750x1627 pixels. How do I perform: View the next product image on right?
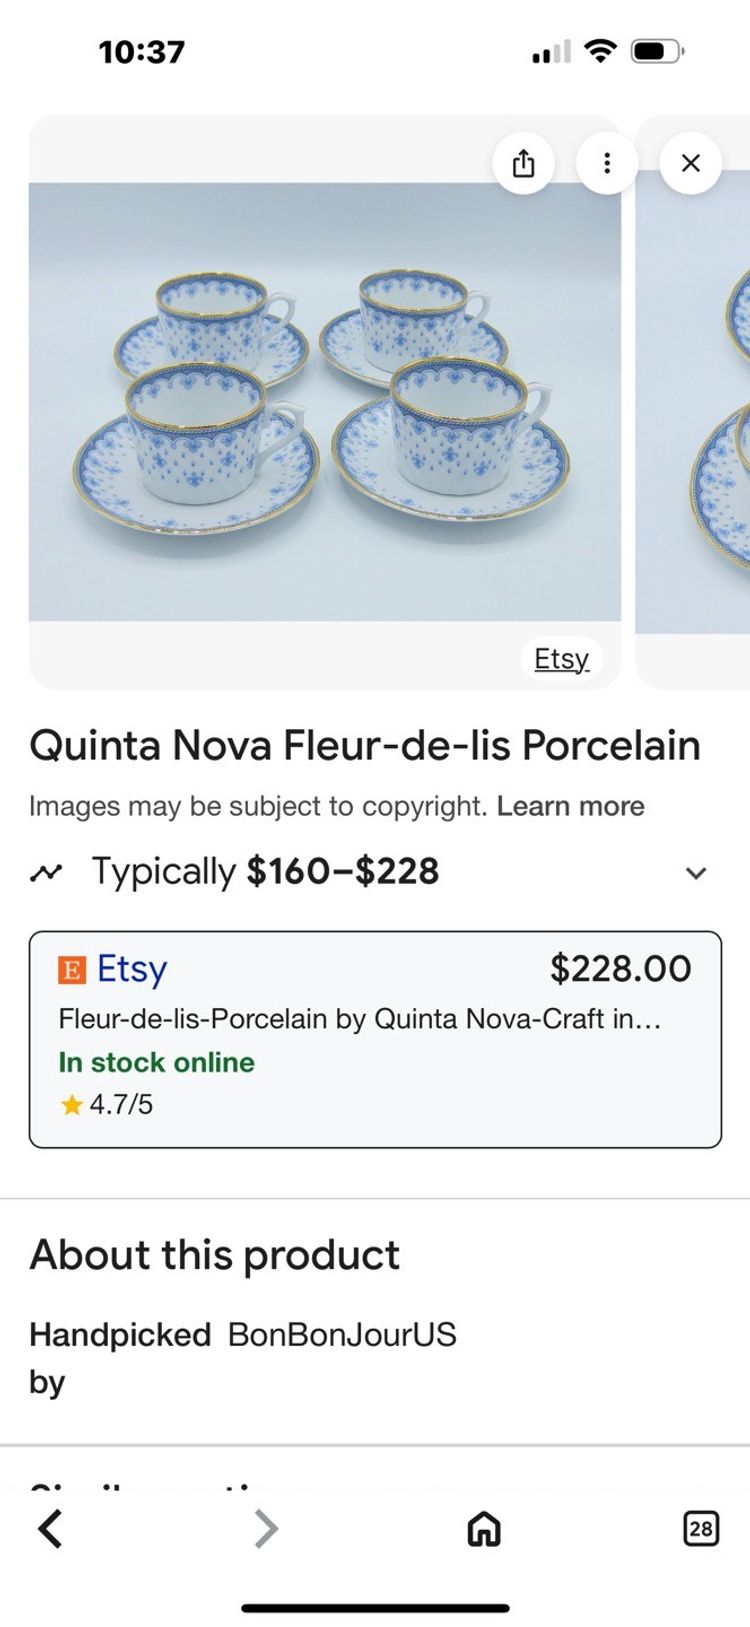(x=700, y=400)
